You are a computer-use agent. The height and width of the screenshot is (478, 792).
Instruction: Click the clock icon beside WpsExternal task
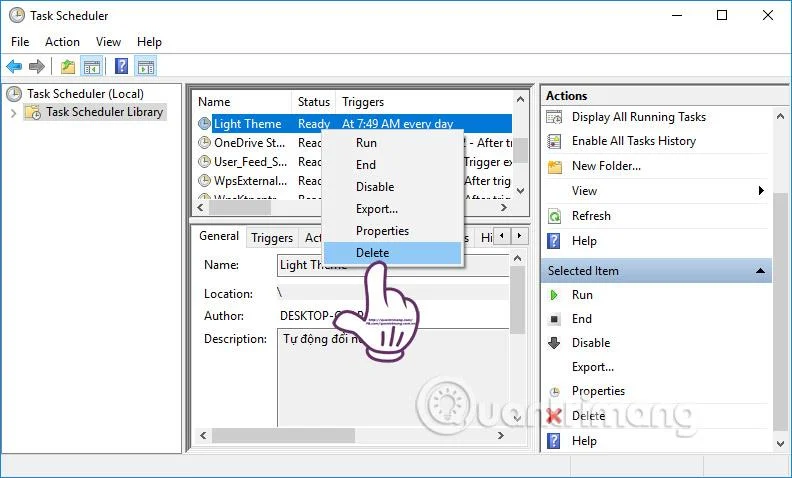(x=204, y=181)
